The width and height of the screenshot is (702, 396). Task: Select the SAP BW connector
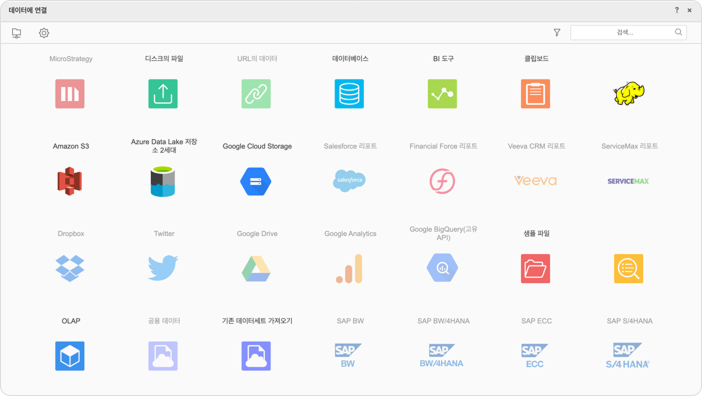[x=348, y=356]
